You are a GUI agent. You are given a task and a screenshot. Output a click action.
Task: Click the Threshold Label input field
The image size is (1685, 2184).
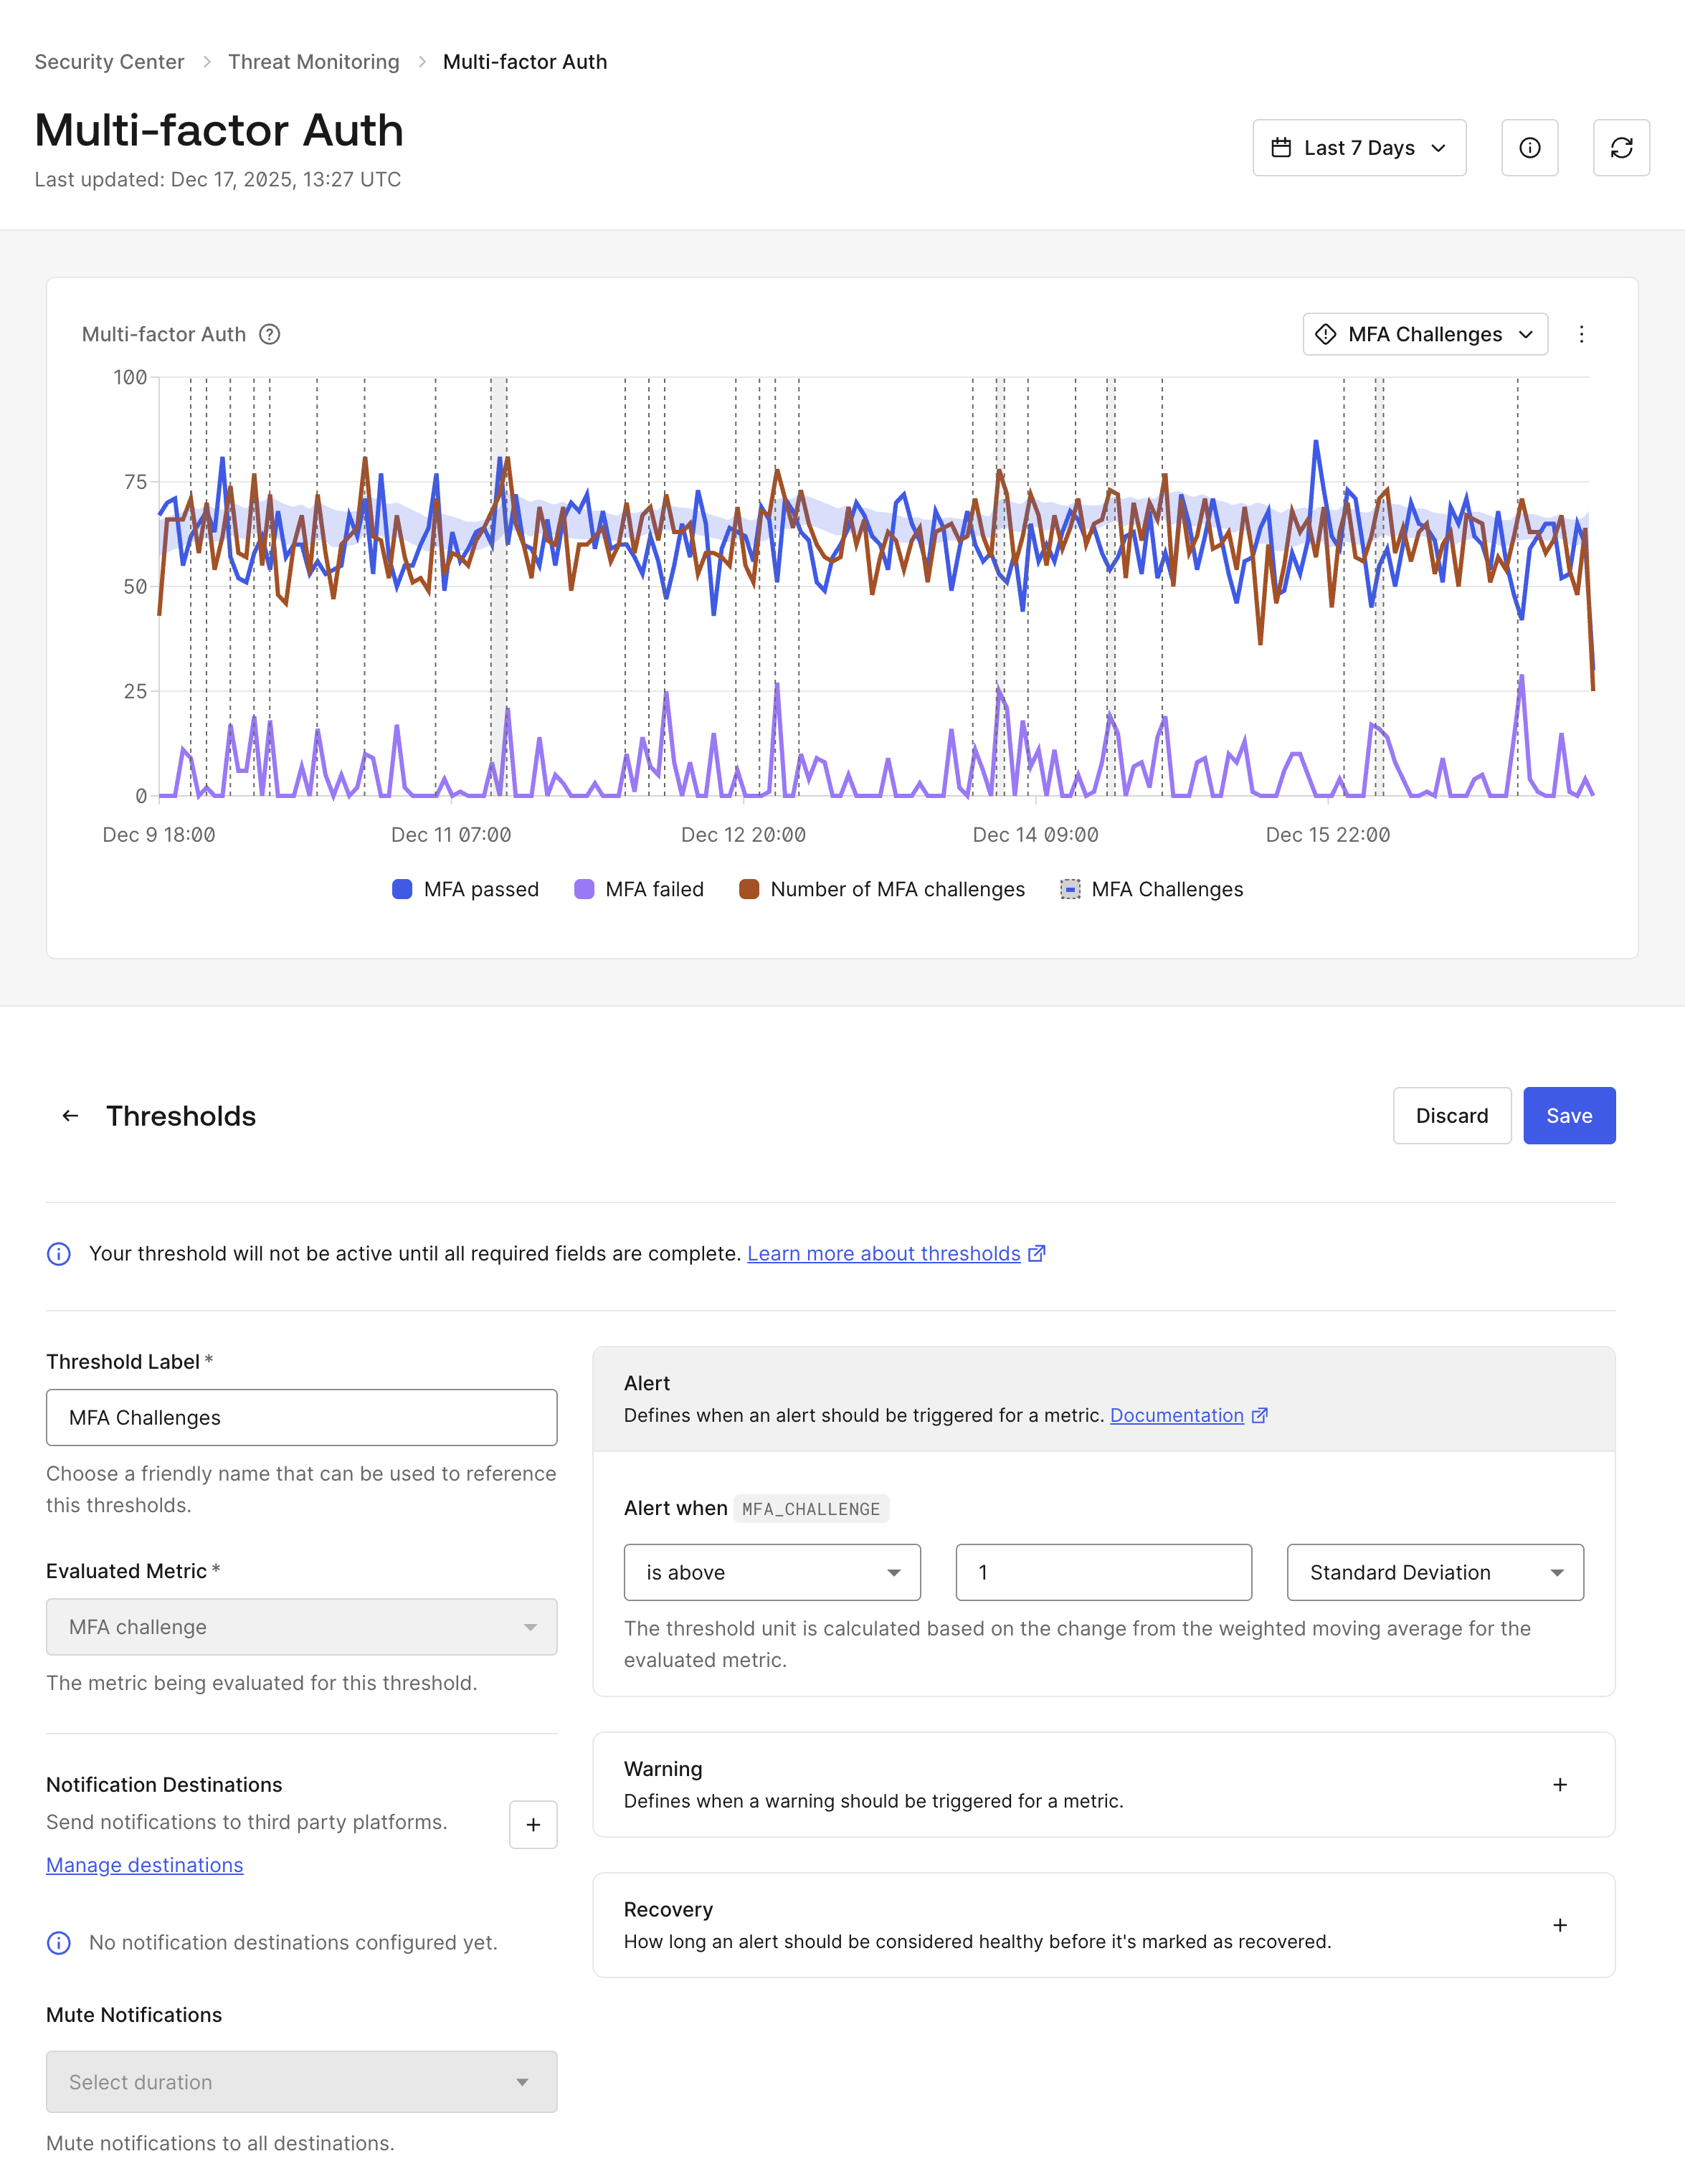pos(301,1417)
